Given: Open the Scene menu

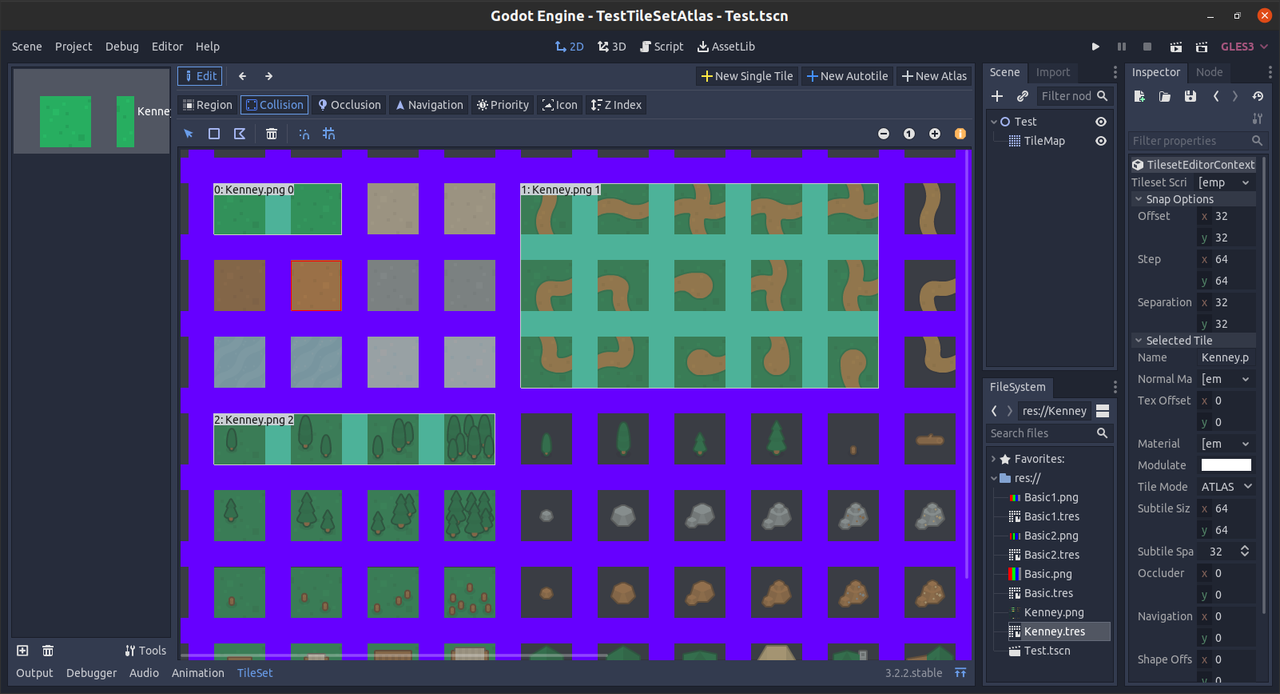Looking at the screenshot, I should click(27, 47).
